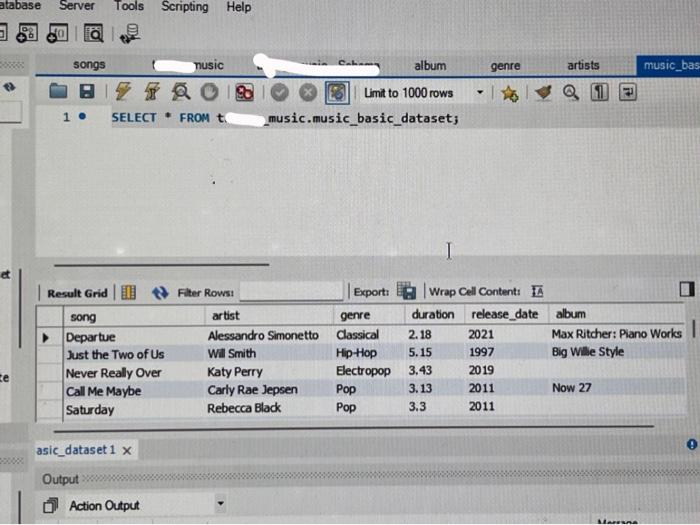
Task: Click the reconnect to DBMS icon
Action: tap(130, 34)
